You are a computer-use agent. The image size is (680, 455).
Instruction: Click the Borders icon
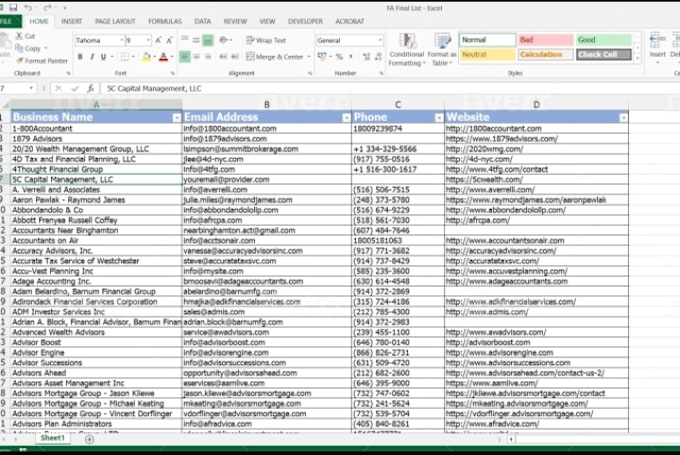coord(125,57)
